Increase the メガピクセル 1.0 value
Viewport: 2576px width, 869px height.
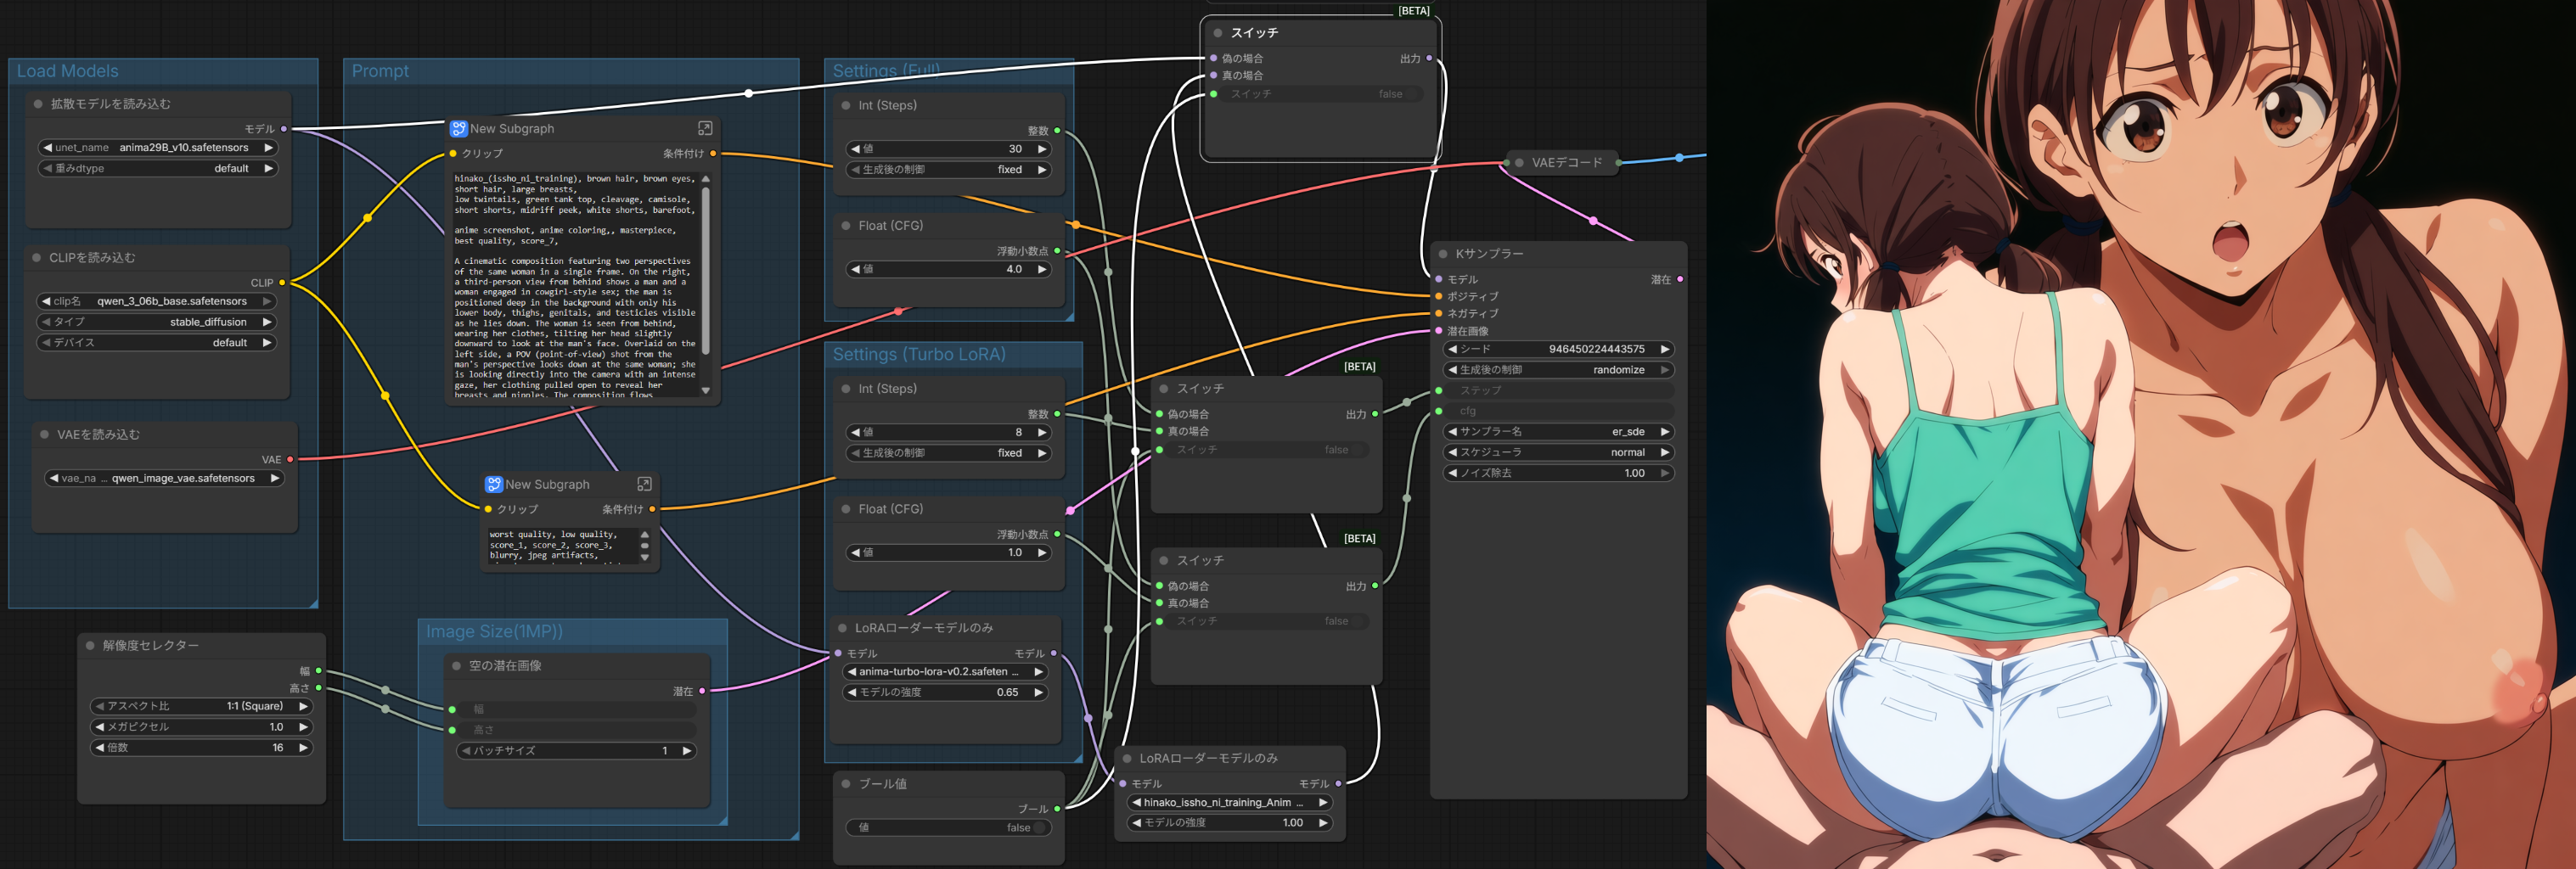pyautogui.click(x=303, y=727)
